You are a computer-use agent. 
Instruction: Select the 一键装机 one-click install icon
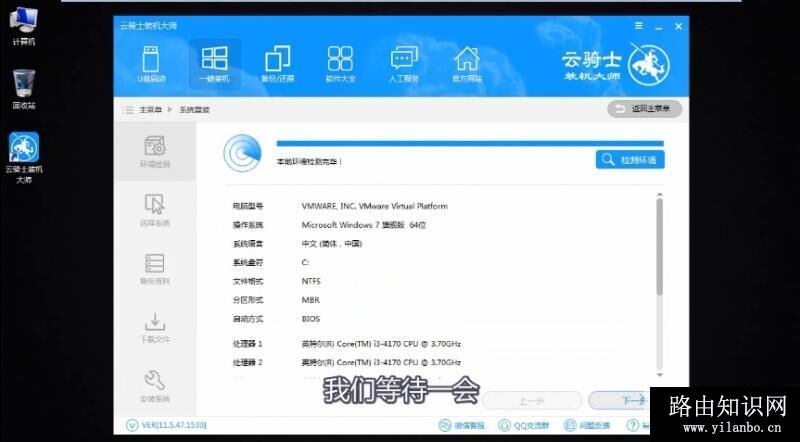214,64
